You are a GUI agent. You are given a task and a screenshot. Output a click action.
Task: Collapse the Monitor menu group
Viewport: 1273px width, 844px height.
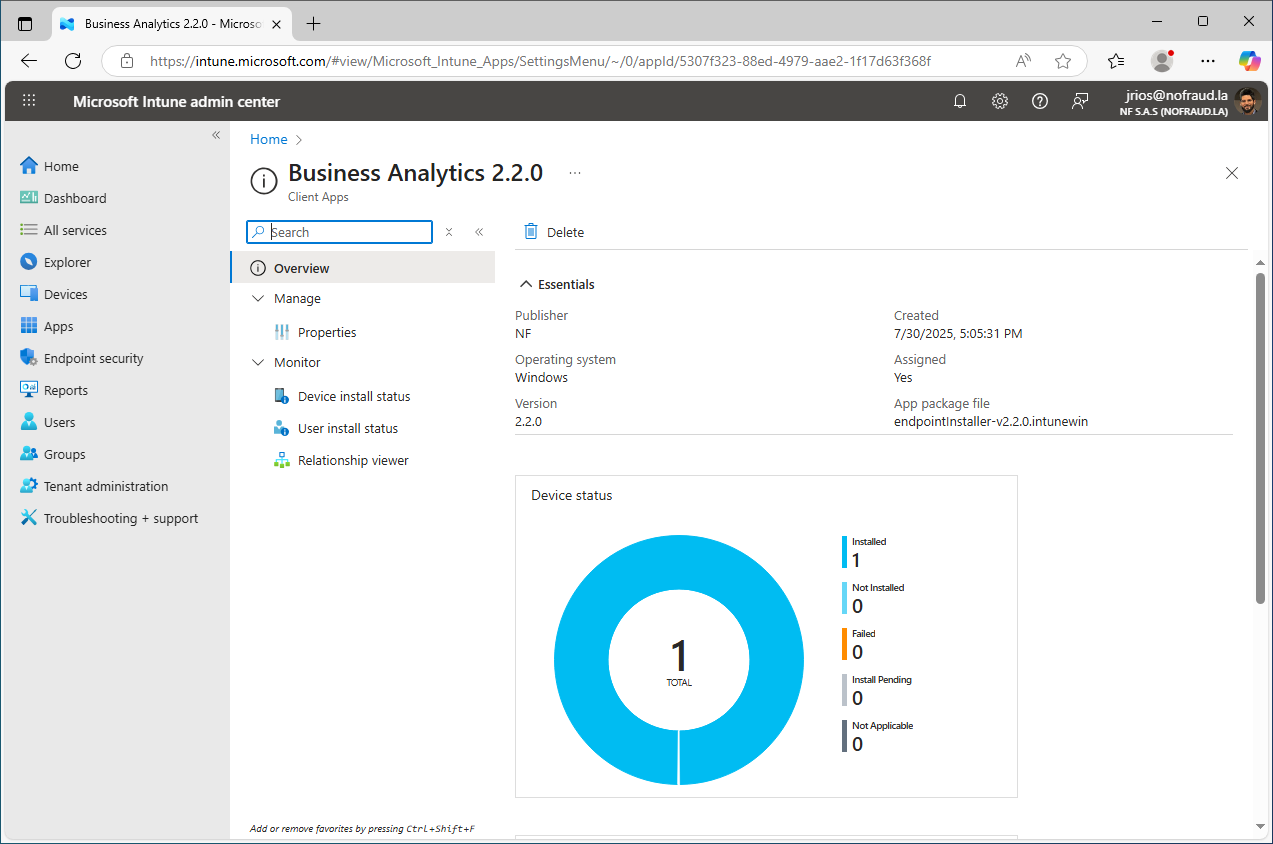(258, 362)
